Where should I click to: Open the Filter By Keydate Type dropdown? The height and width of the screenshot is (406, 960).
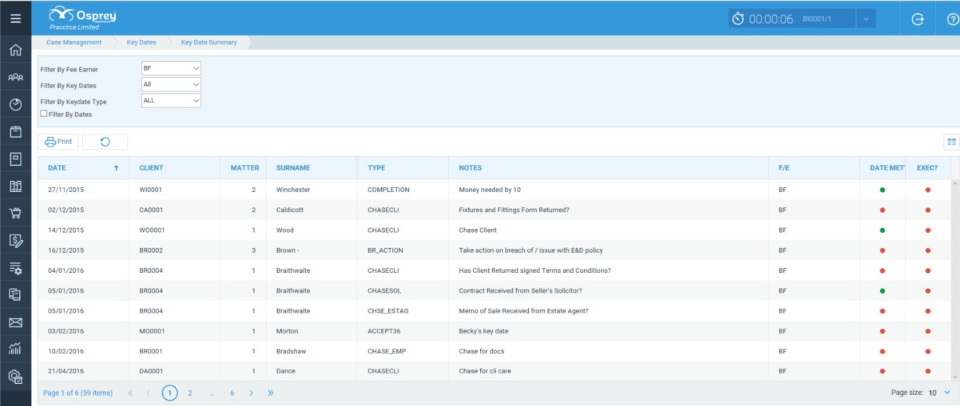171,100
